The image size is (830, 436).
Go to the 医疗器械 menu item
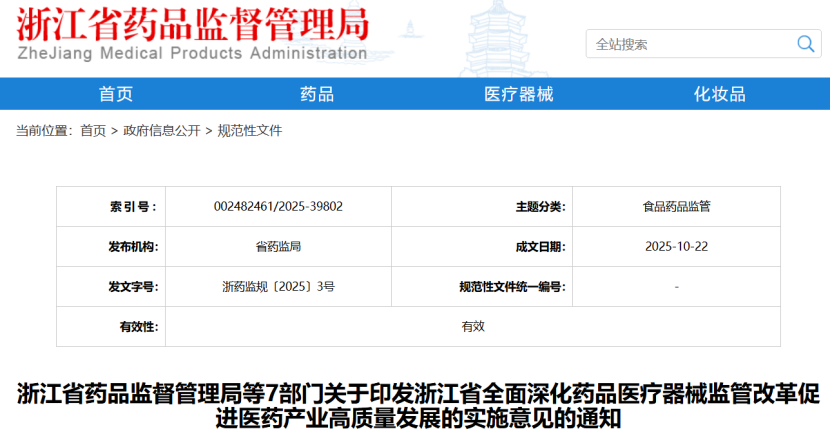coord(518,94)
